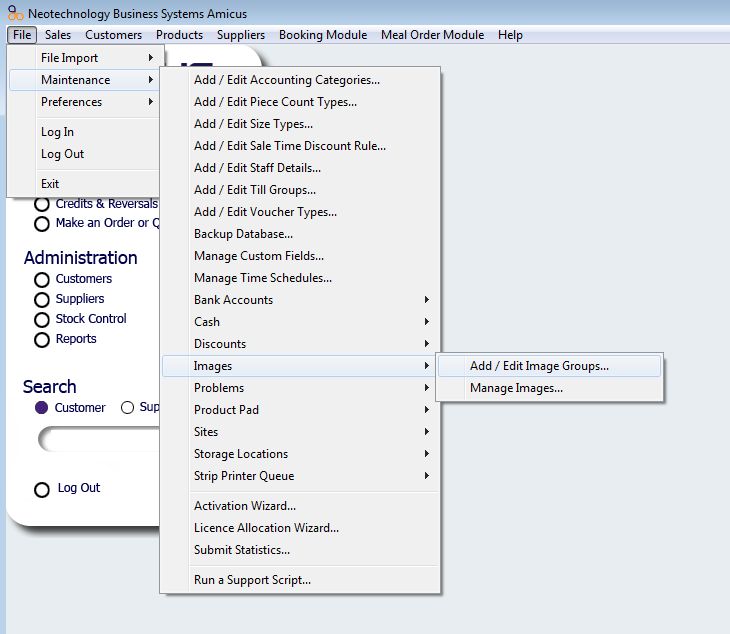
Task: Expand the Strip Printer Queue submenu
Action: (x=300, y=476)
